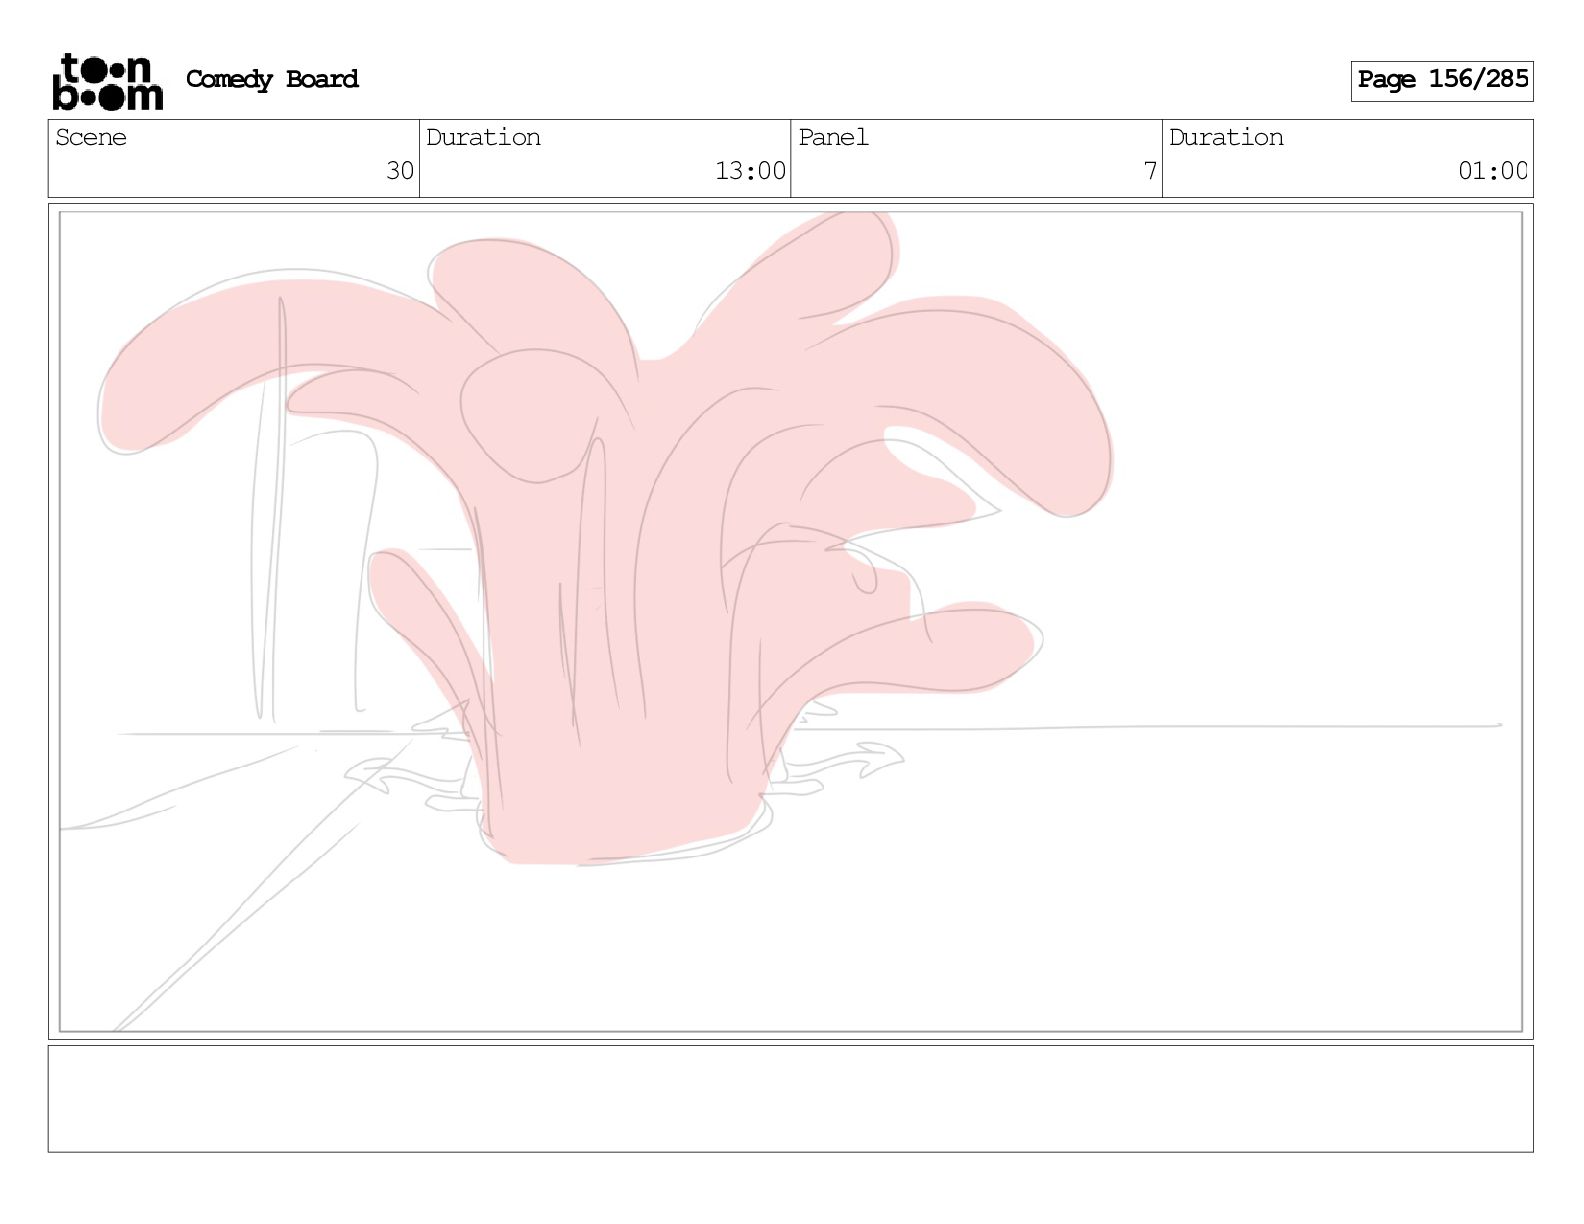Click the 'Page 156/285' indicator
This screenshot has height=1224, width=1584.
(1442, 80)
